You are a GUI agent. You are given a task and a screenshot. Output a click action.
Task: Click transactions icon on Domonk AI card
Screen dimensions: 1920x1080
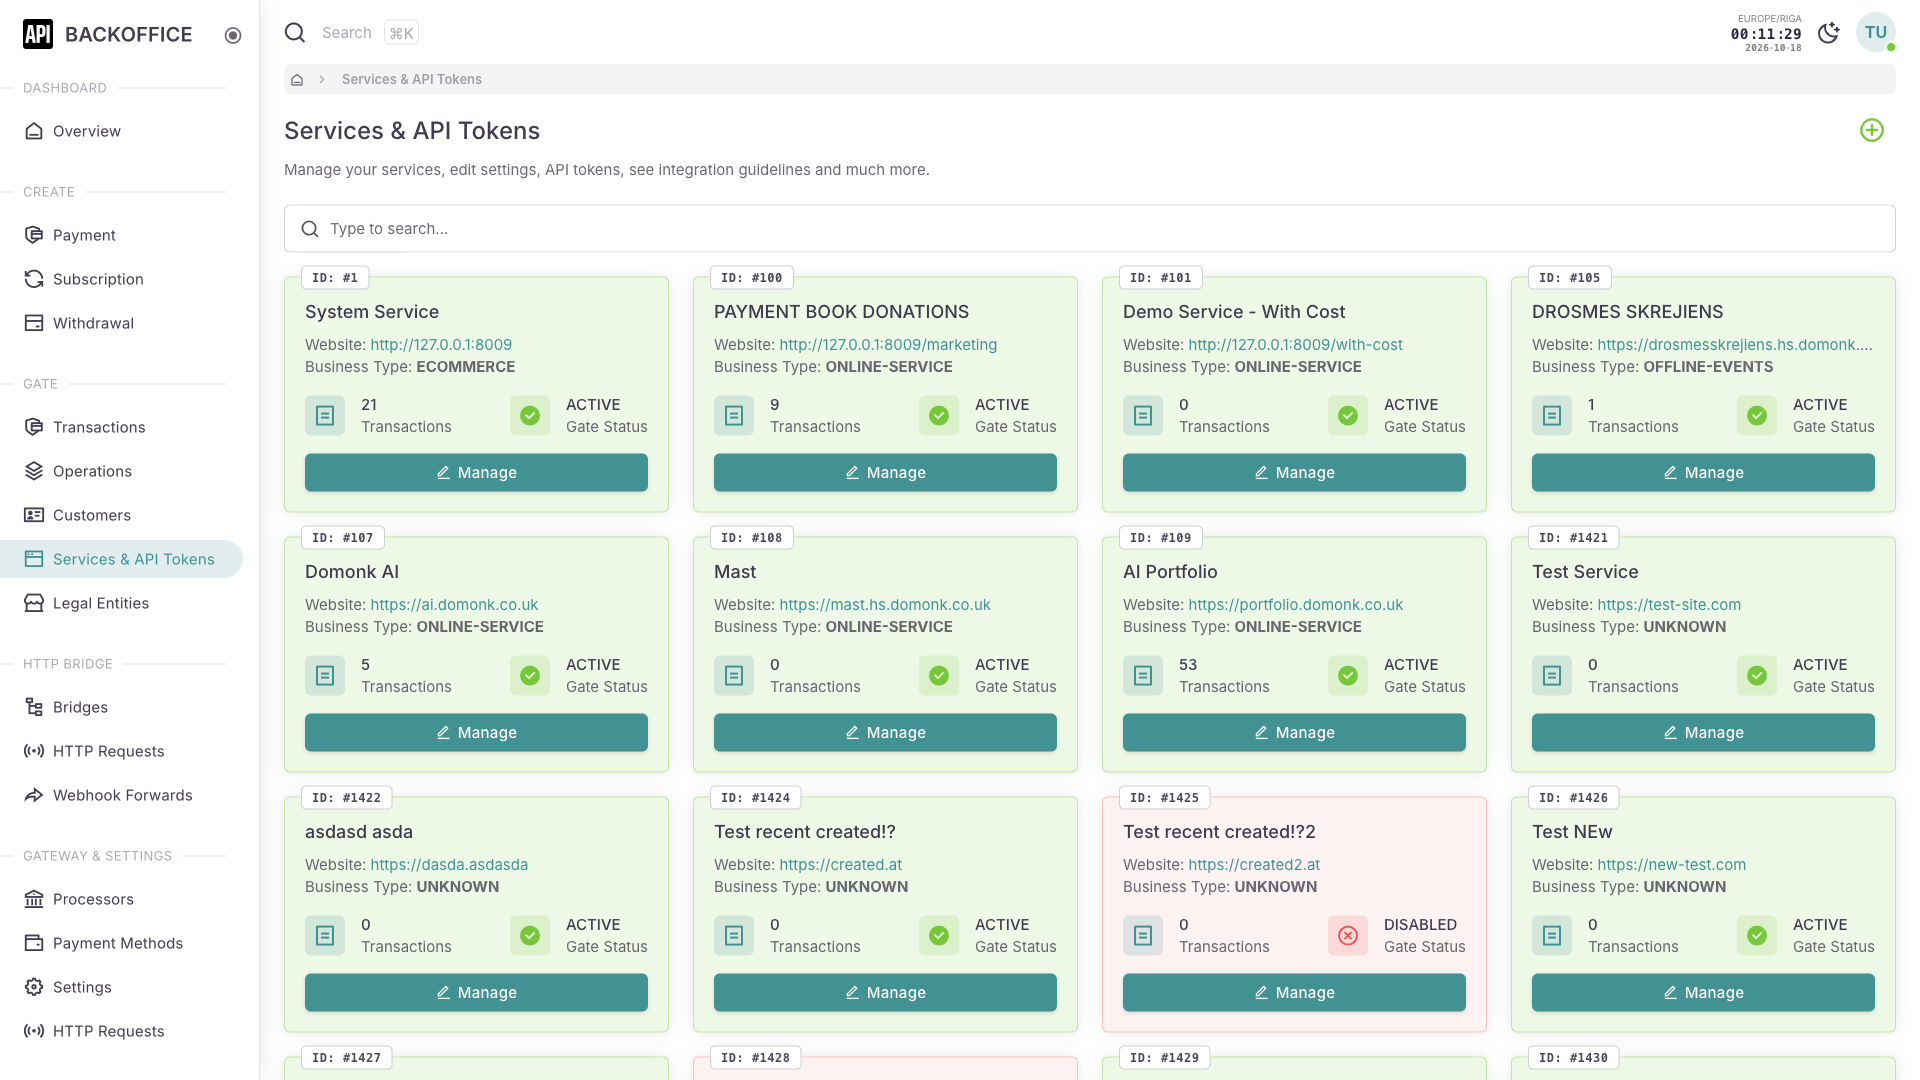coord(325,676)
